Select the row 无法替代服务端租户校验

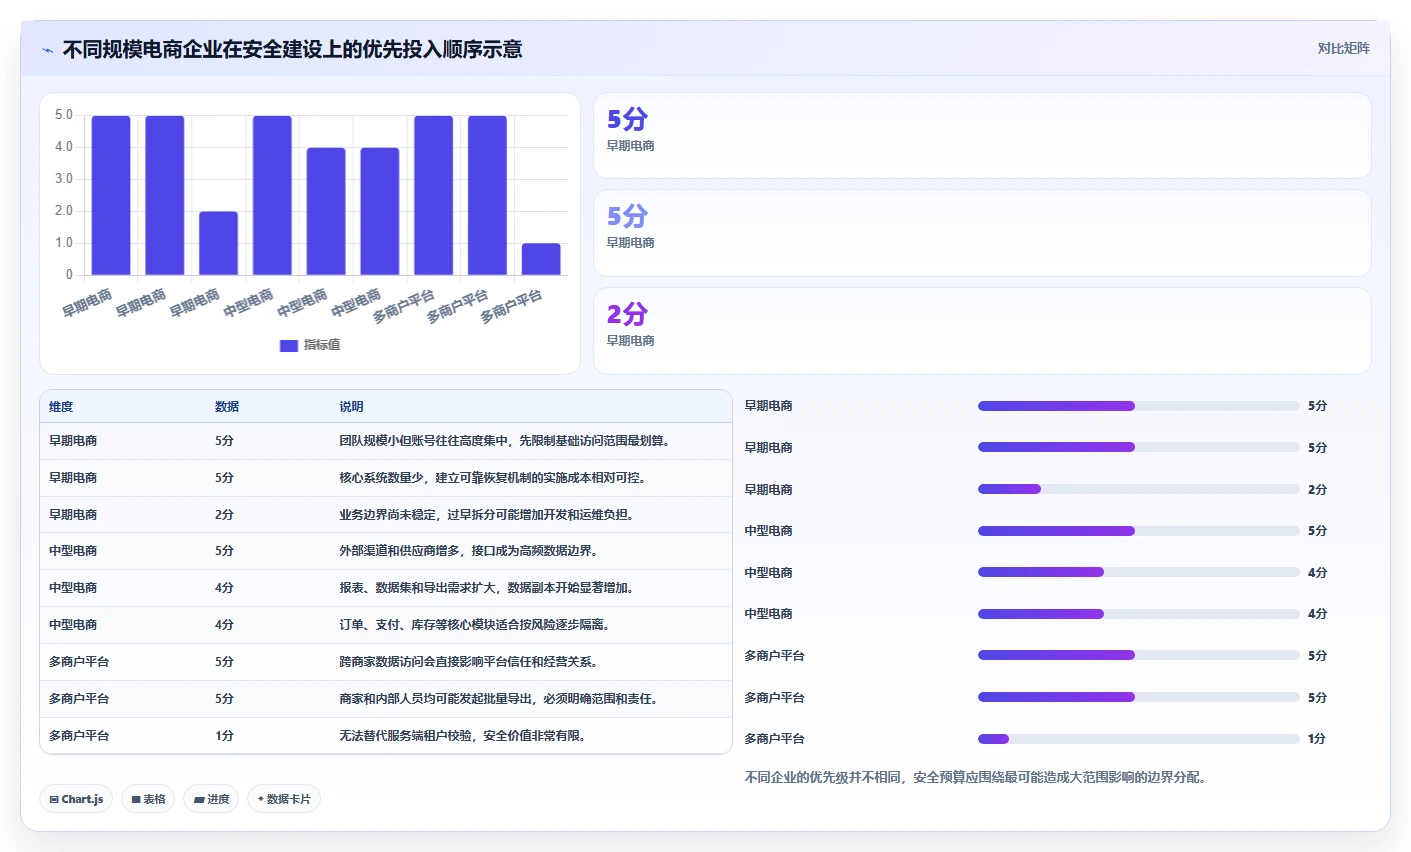(x=386, y=736)
